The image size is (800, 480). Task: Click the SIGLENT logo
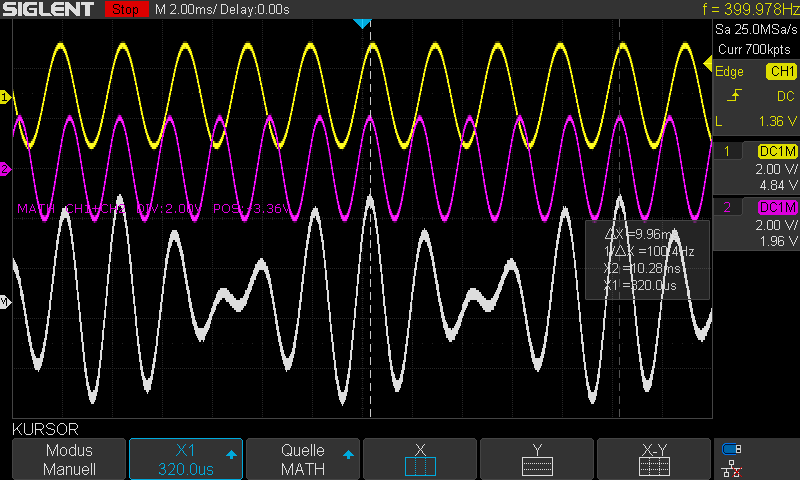(48, 9)
